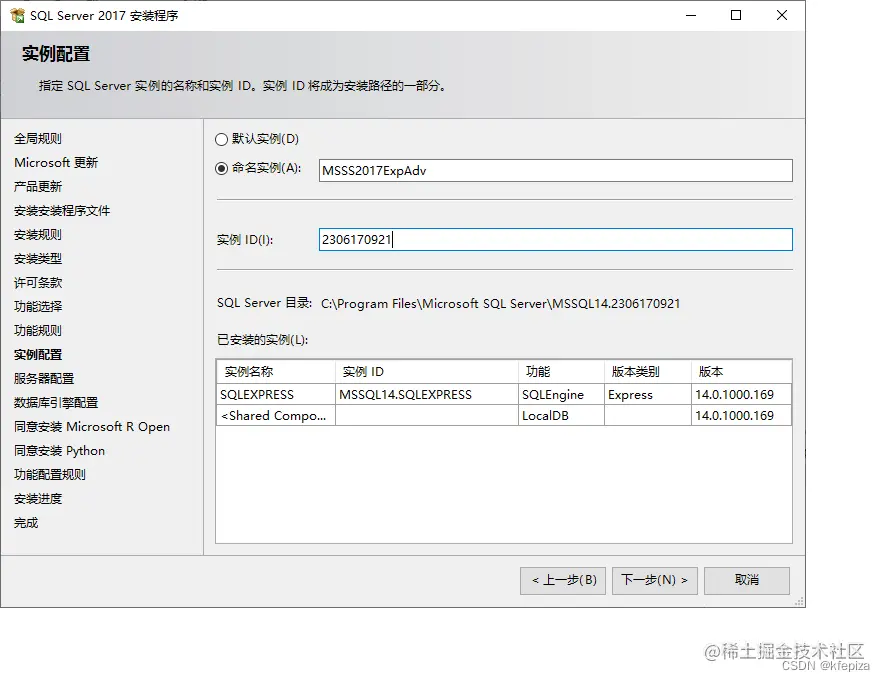Viewport: 885px width, 682px height.
Task: Select 安装安装程序文件 step in sidebar
Action: tap(62, 211)
